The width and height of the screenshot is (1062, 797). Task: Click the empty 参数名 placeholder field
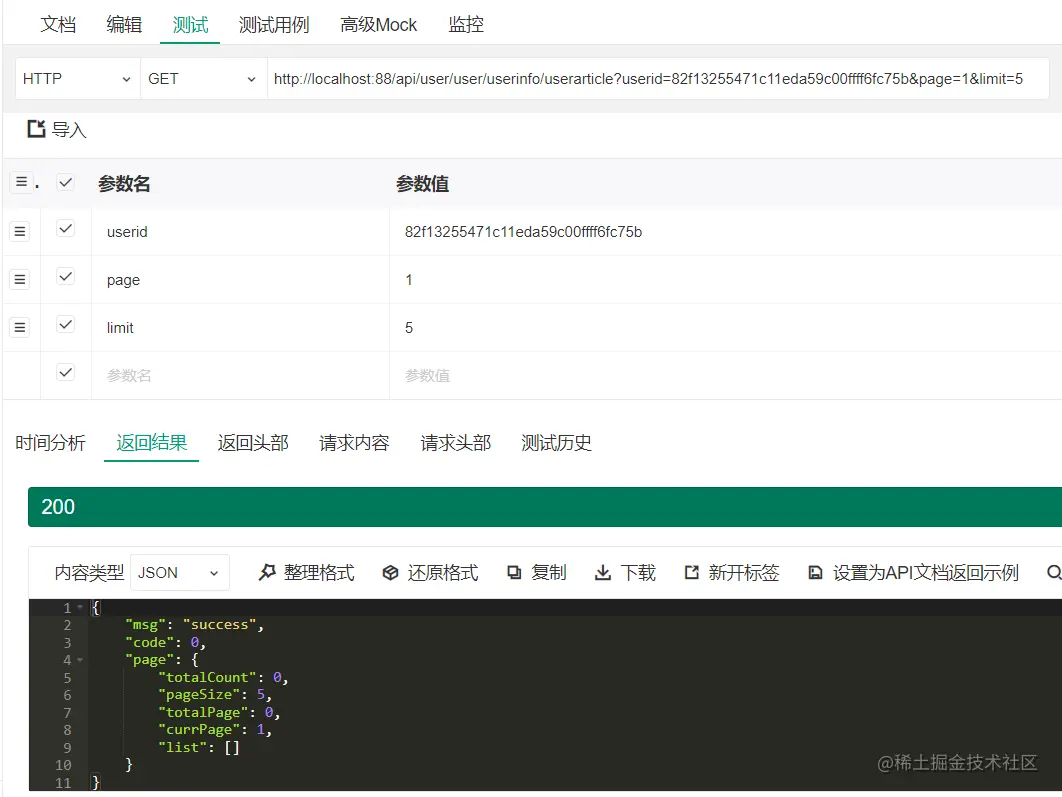tap(240, 375)
